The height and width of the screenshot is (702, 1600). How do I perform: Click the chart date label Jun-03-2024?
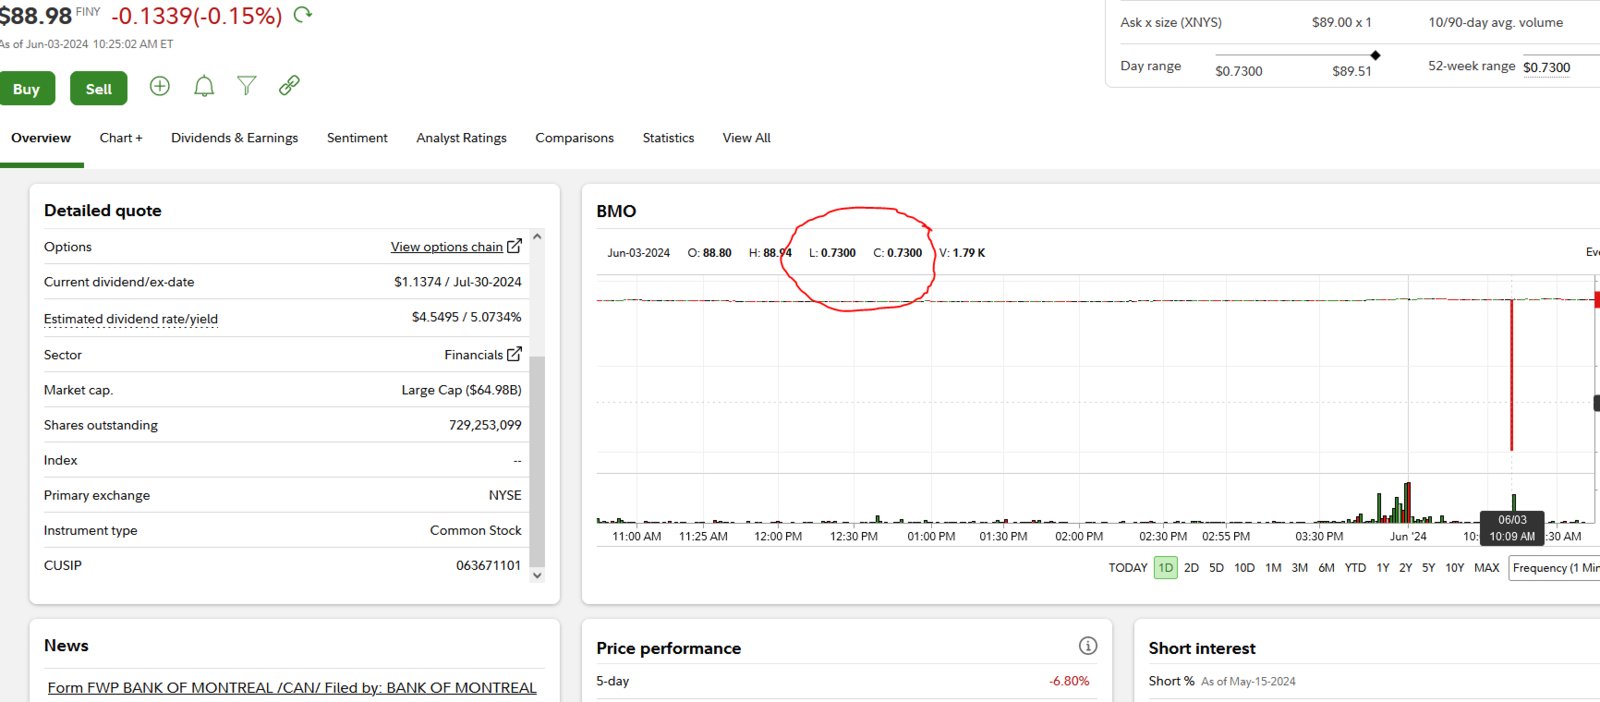pyautogui.click(x=639, y=253)
